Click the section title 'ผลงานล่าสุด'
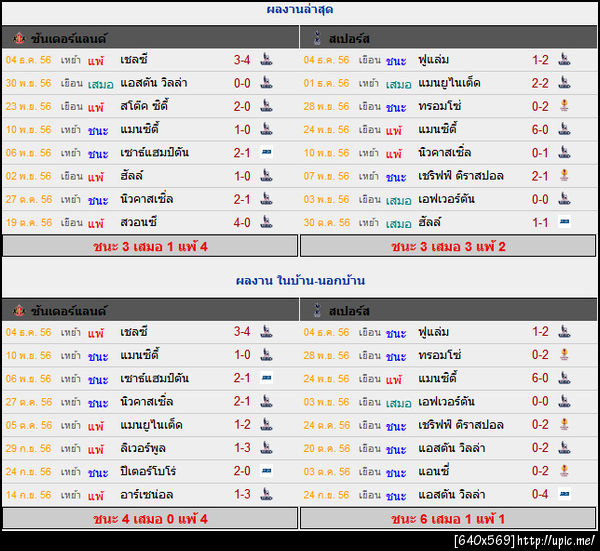This screenshot has width=600, height=551. click(x=300, y=10)
